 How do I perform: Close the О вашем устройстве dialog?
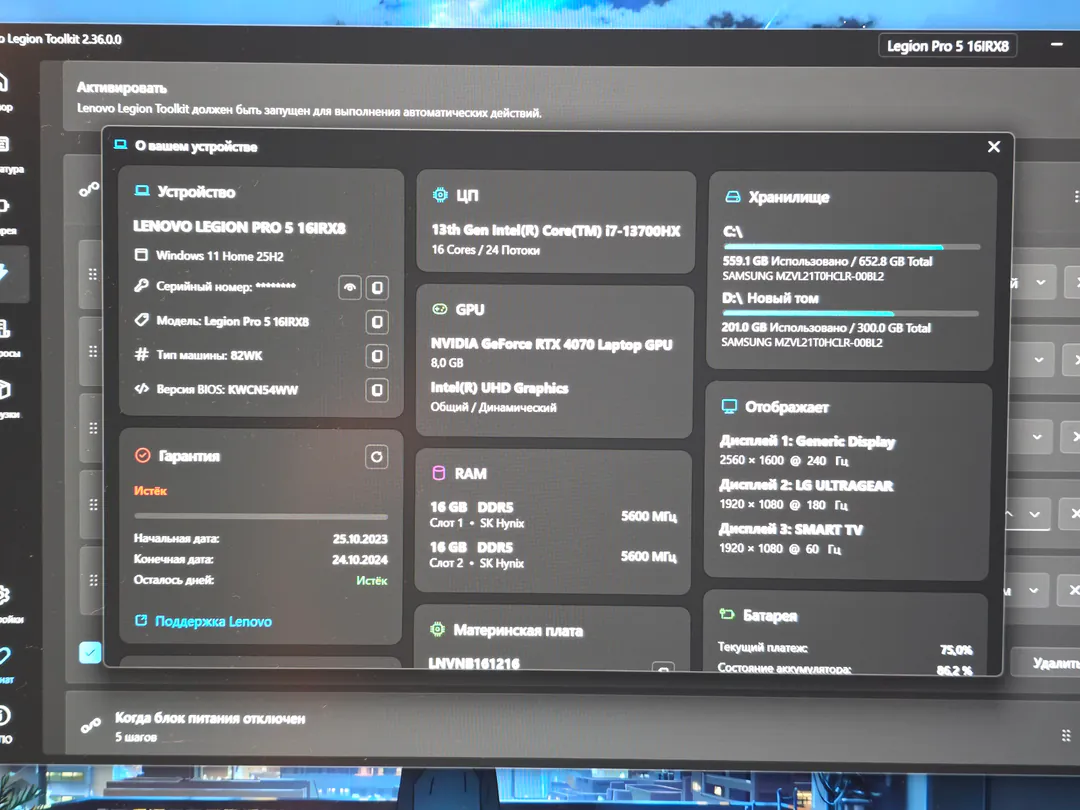994,147
